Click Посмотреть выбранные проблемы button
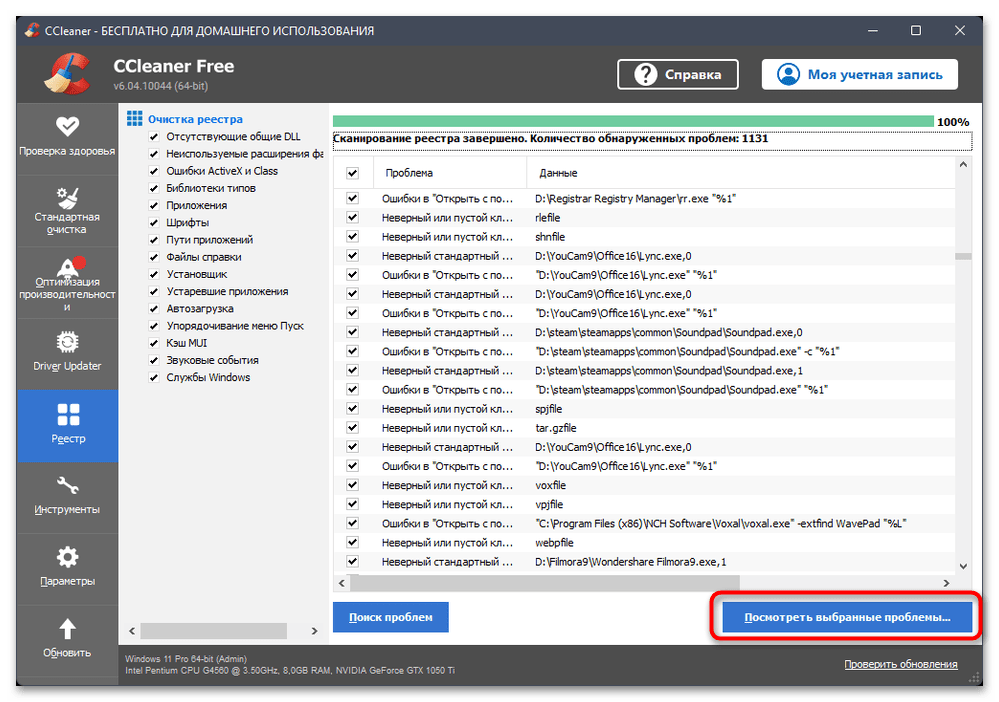 coord(847,617)
